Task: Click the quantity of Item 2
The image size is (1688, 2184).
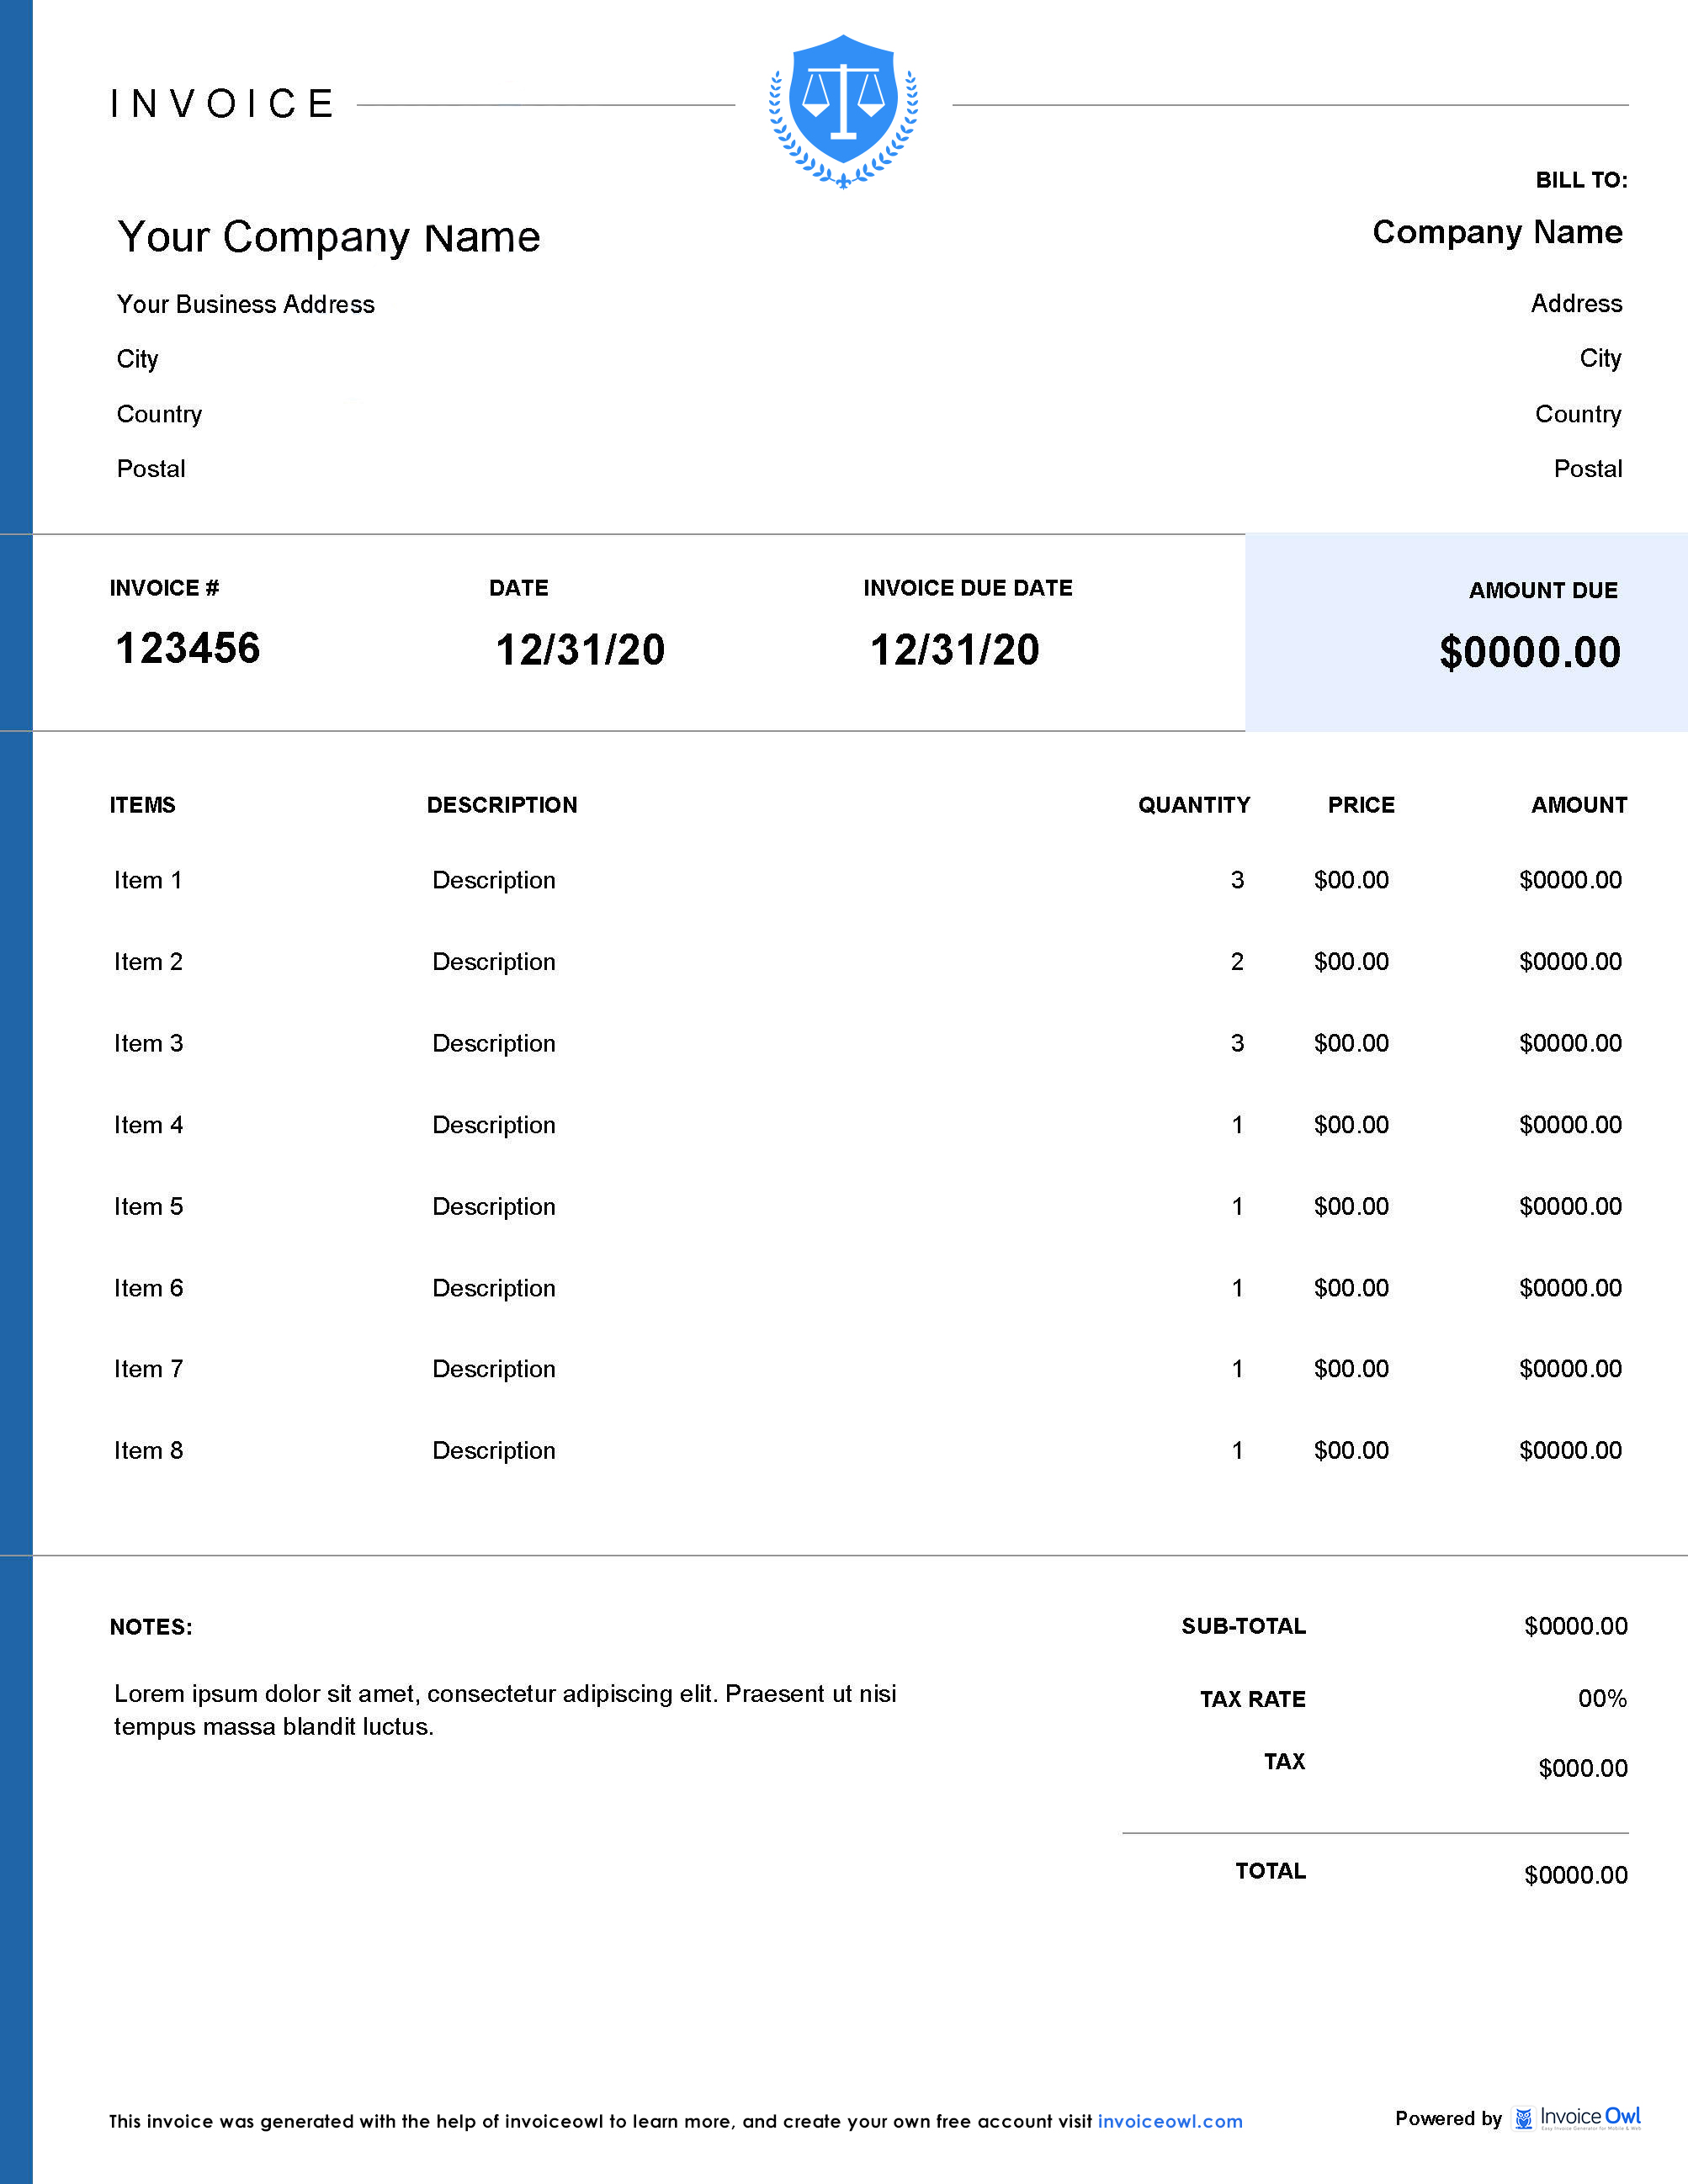Action: (x=1237, y=962)
